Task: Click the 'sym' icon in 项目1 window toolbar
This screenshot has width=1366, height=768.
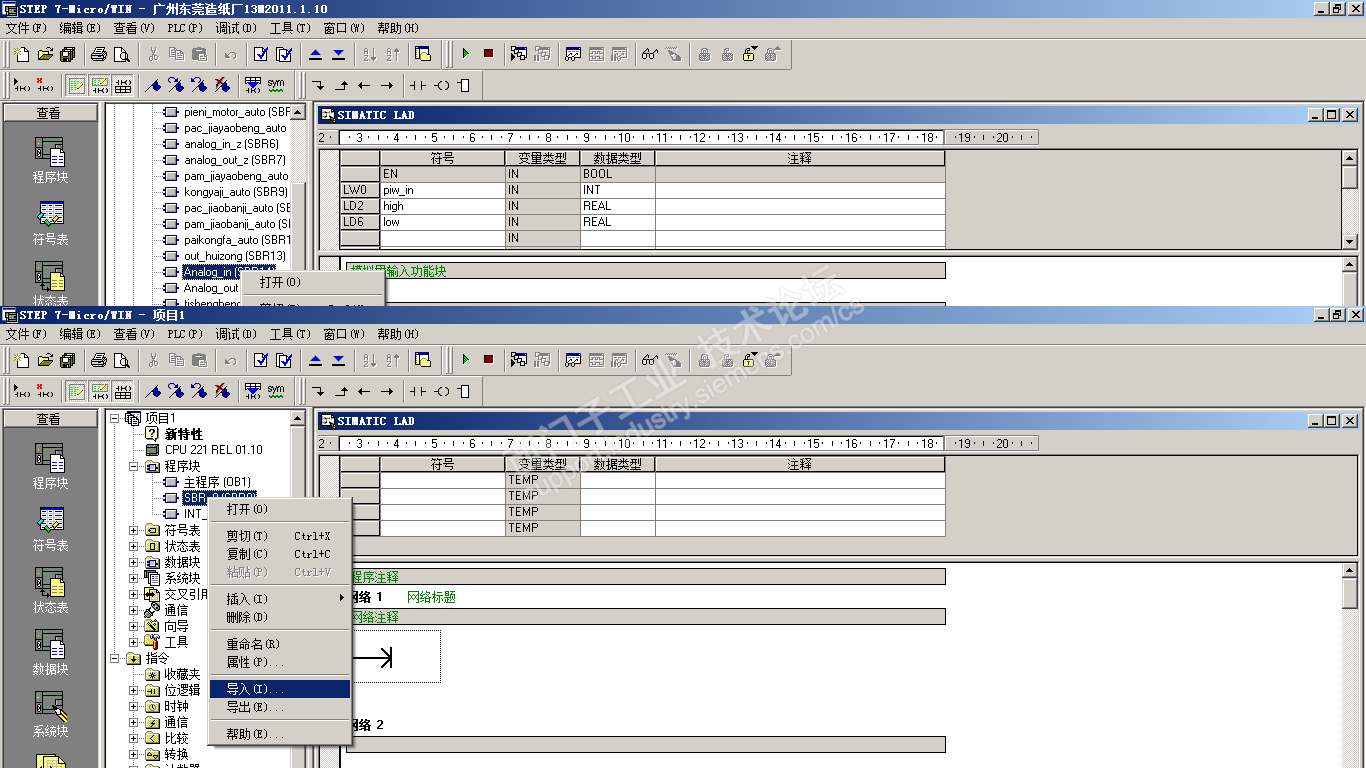Action: (276, 390)
